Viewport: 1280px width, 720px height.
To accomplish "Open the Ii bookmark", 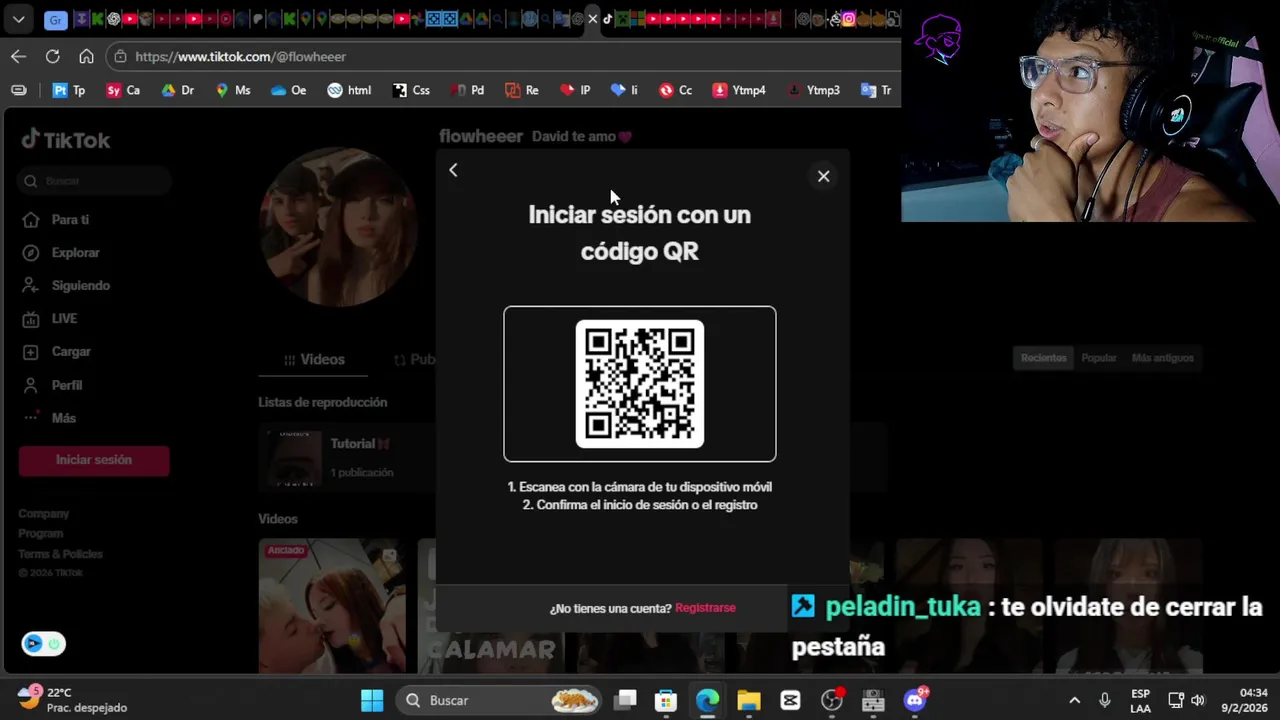I will coord(624,90).
